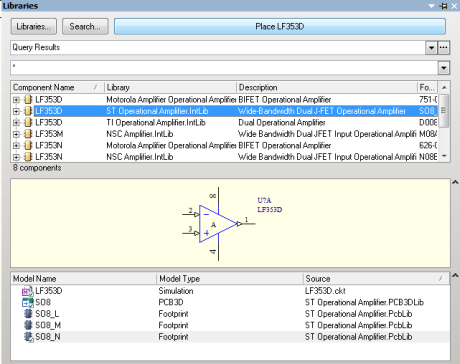Click 'Simulation' model type cell

(x=176, y=291)
